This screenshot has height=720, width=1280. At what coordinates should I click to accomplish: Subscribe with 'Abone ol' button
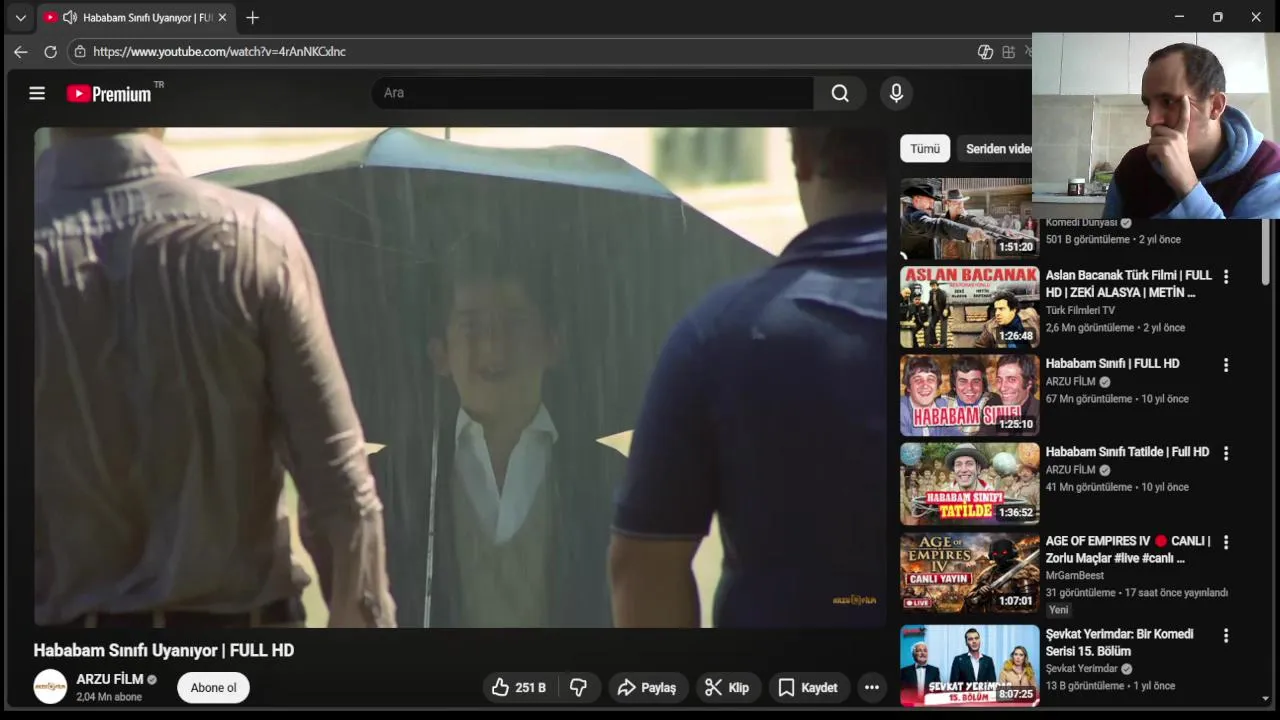click(x=213, y=687)
